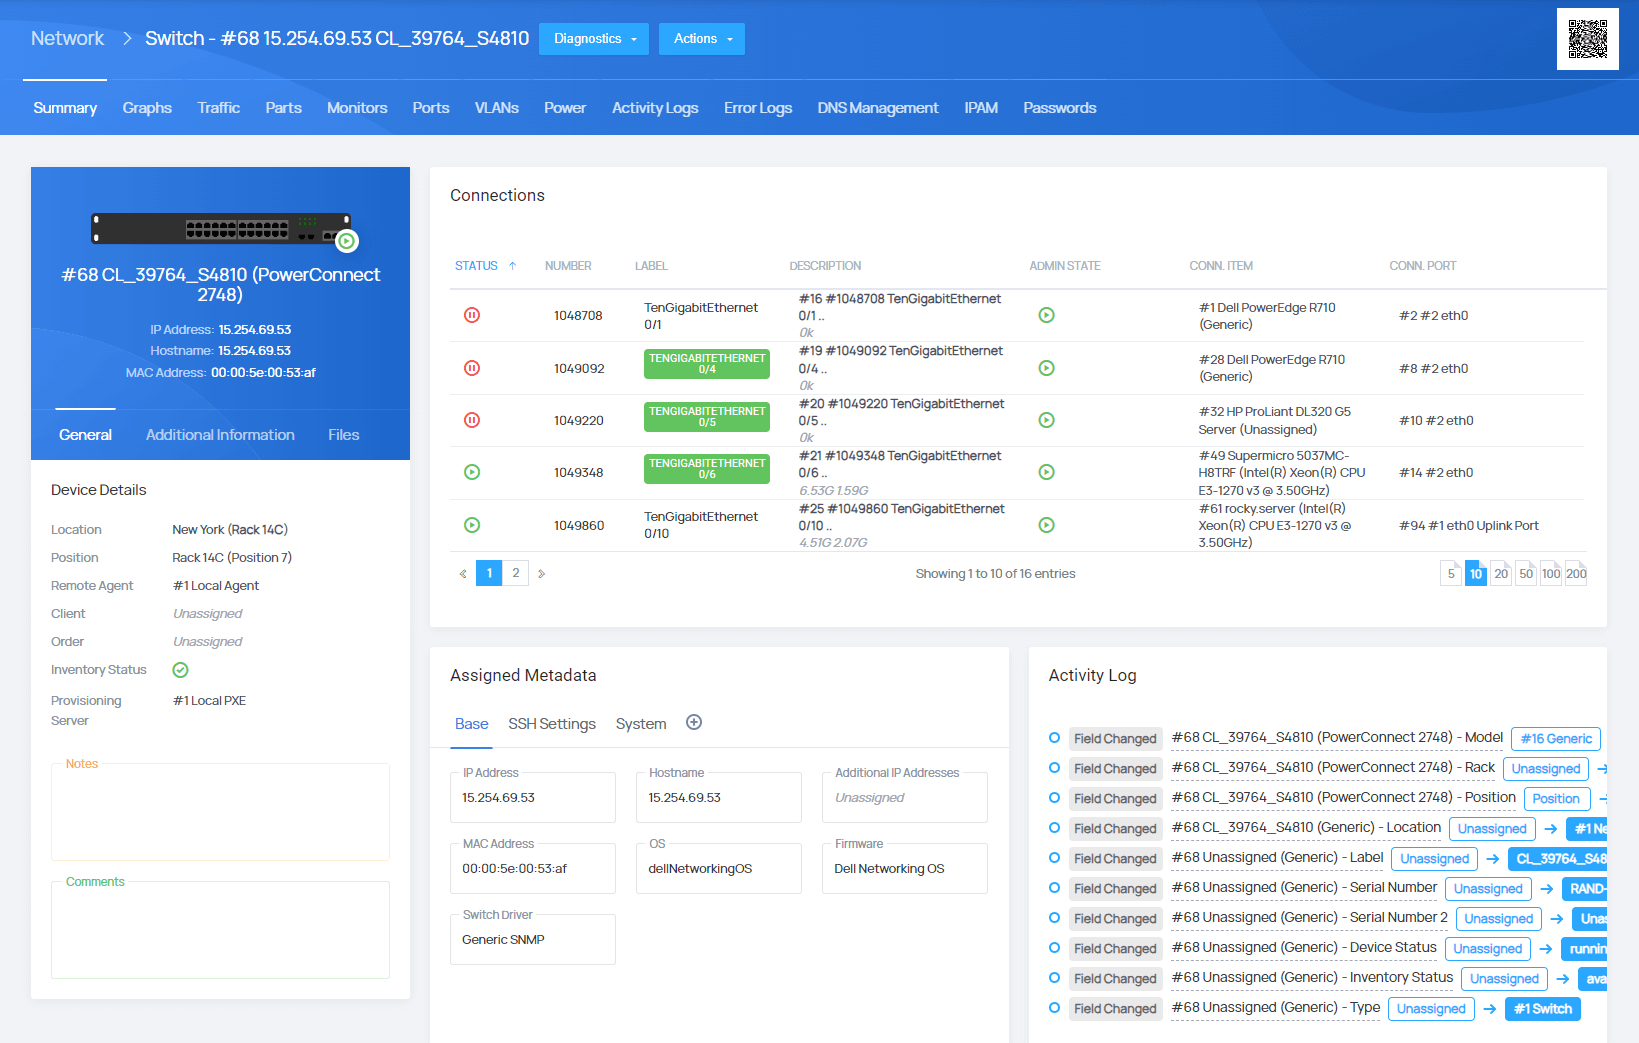Click red paused status icon for 1049092

472,368
